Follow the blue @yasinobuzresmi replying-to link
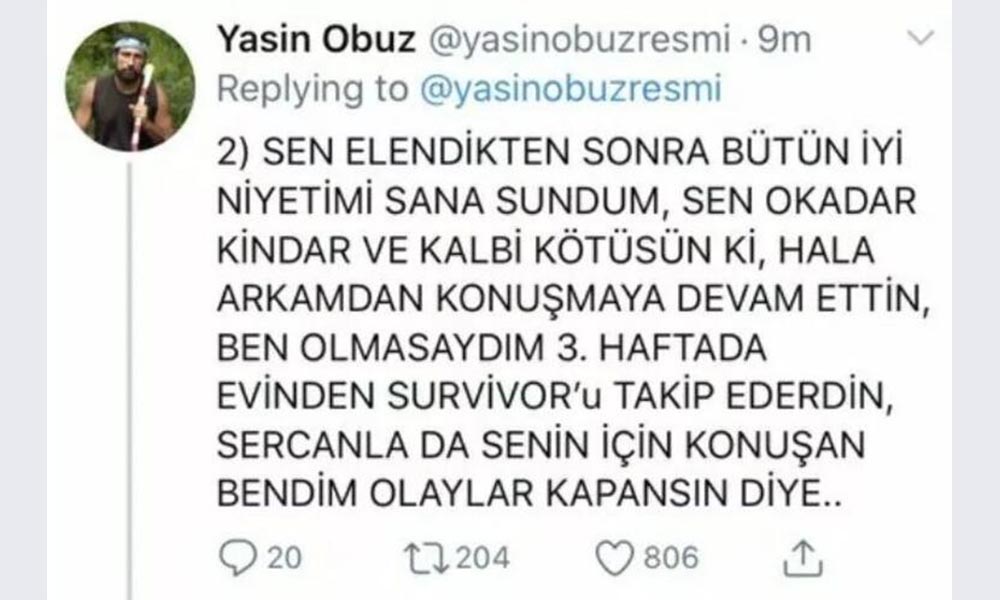Viewport: 1000px width, 600px height. [x=571, y=89]
